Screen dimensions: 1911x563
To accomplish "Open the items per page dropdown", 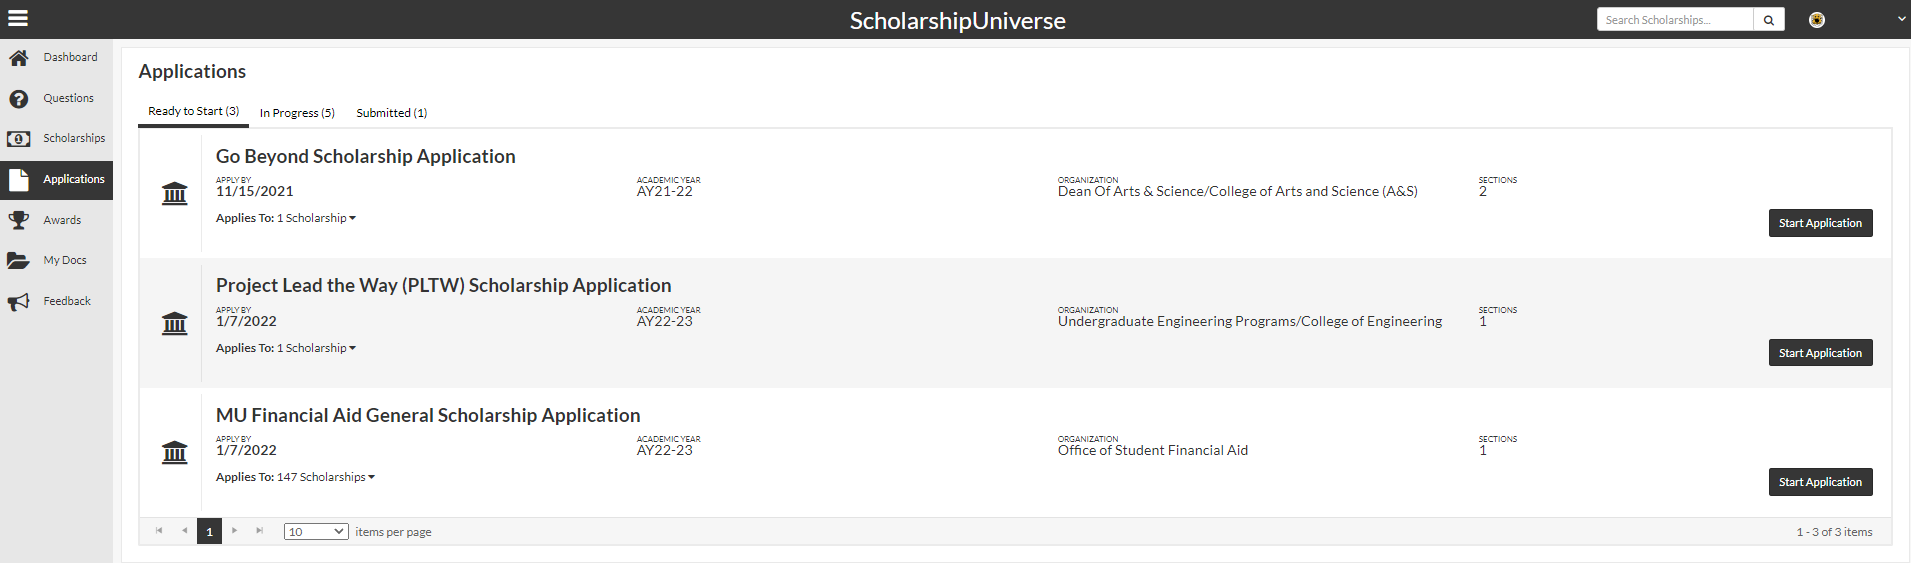I will (316, 532).
